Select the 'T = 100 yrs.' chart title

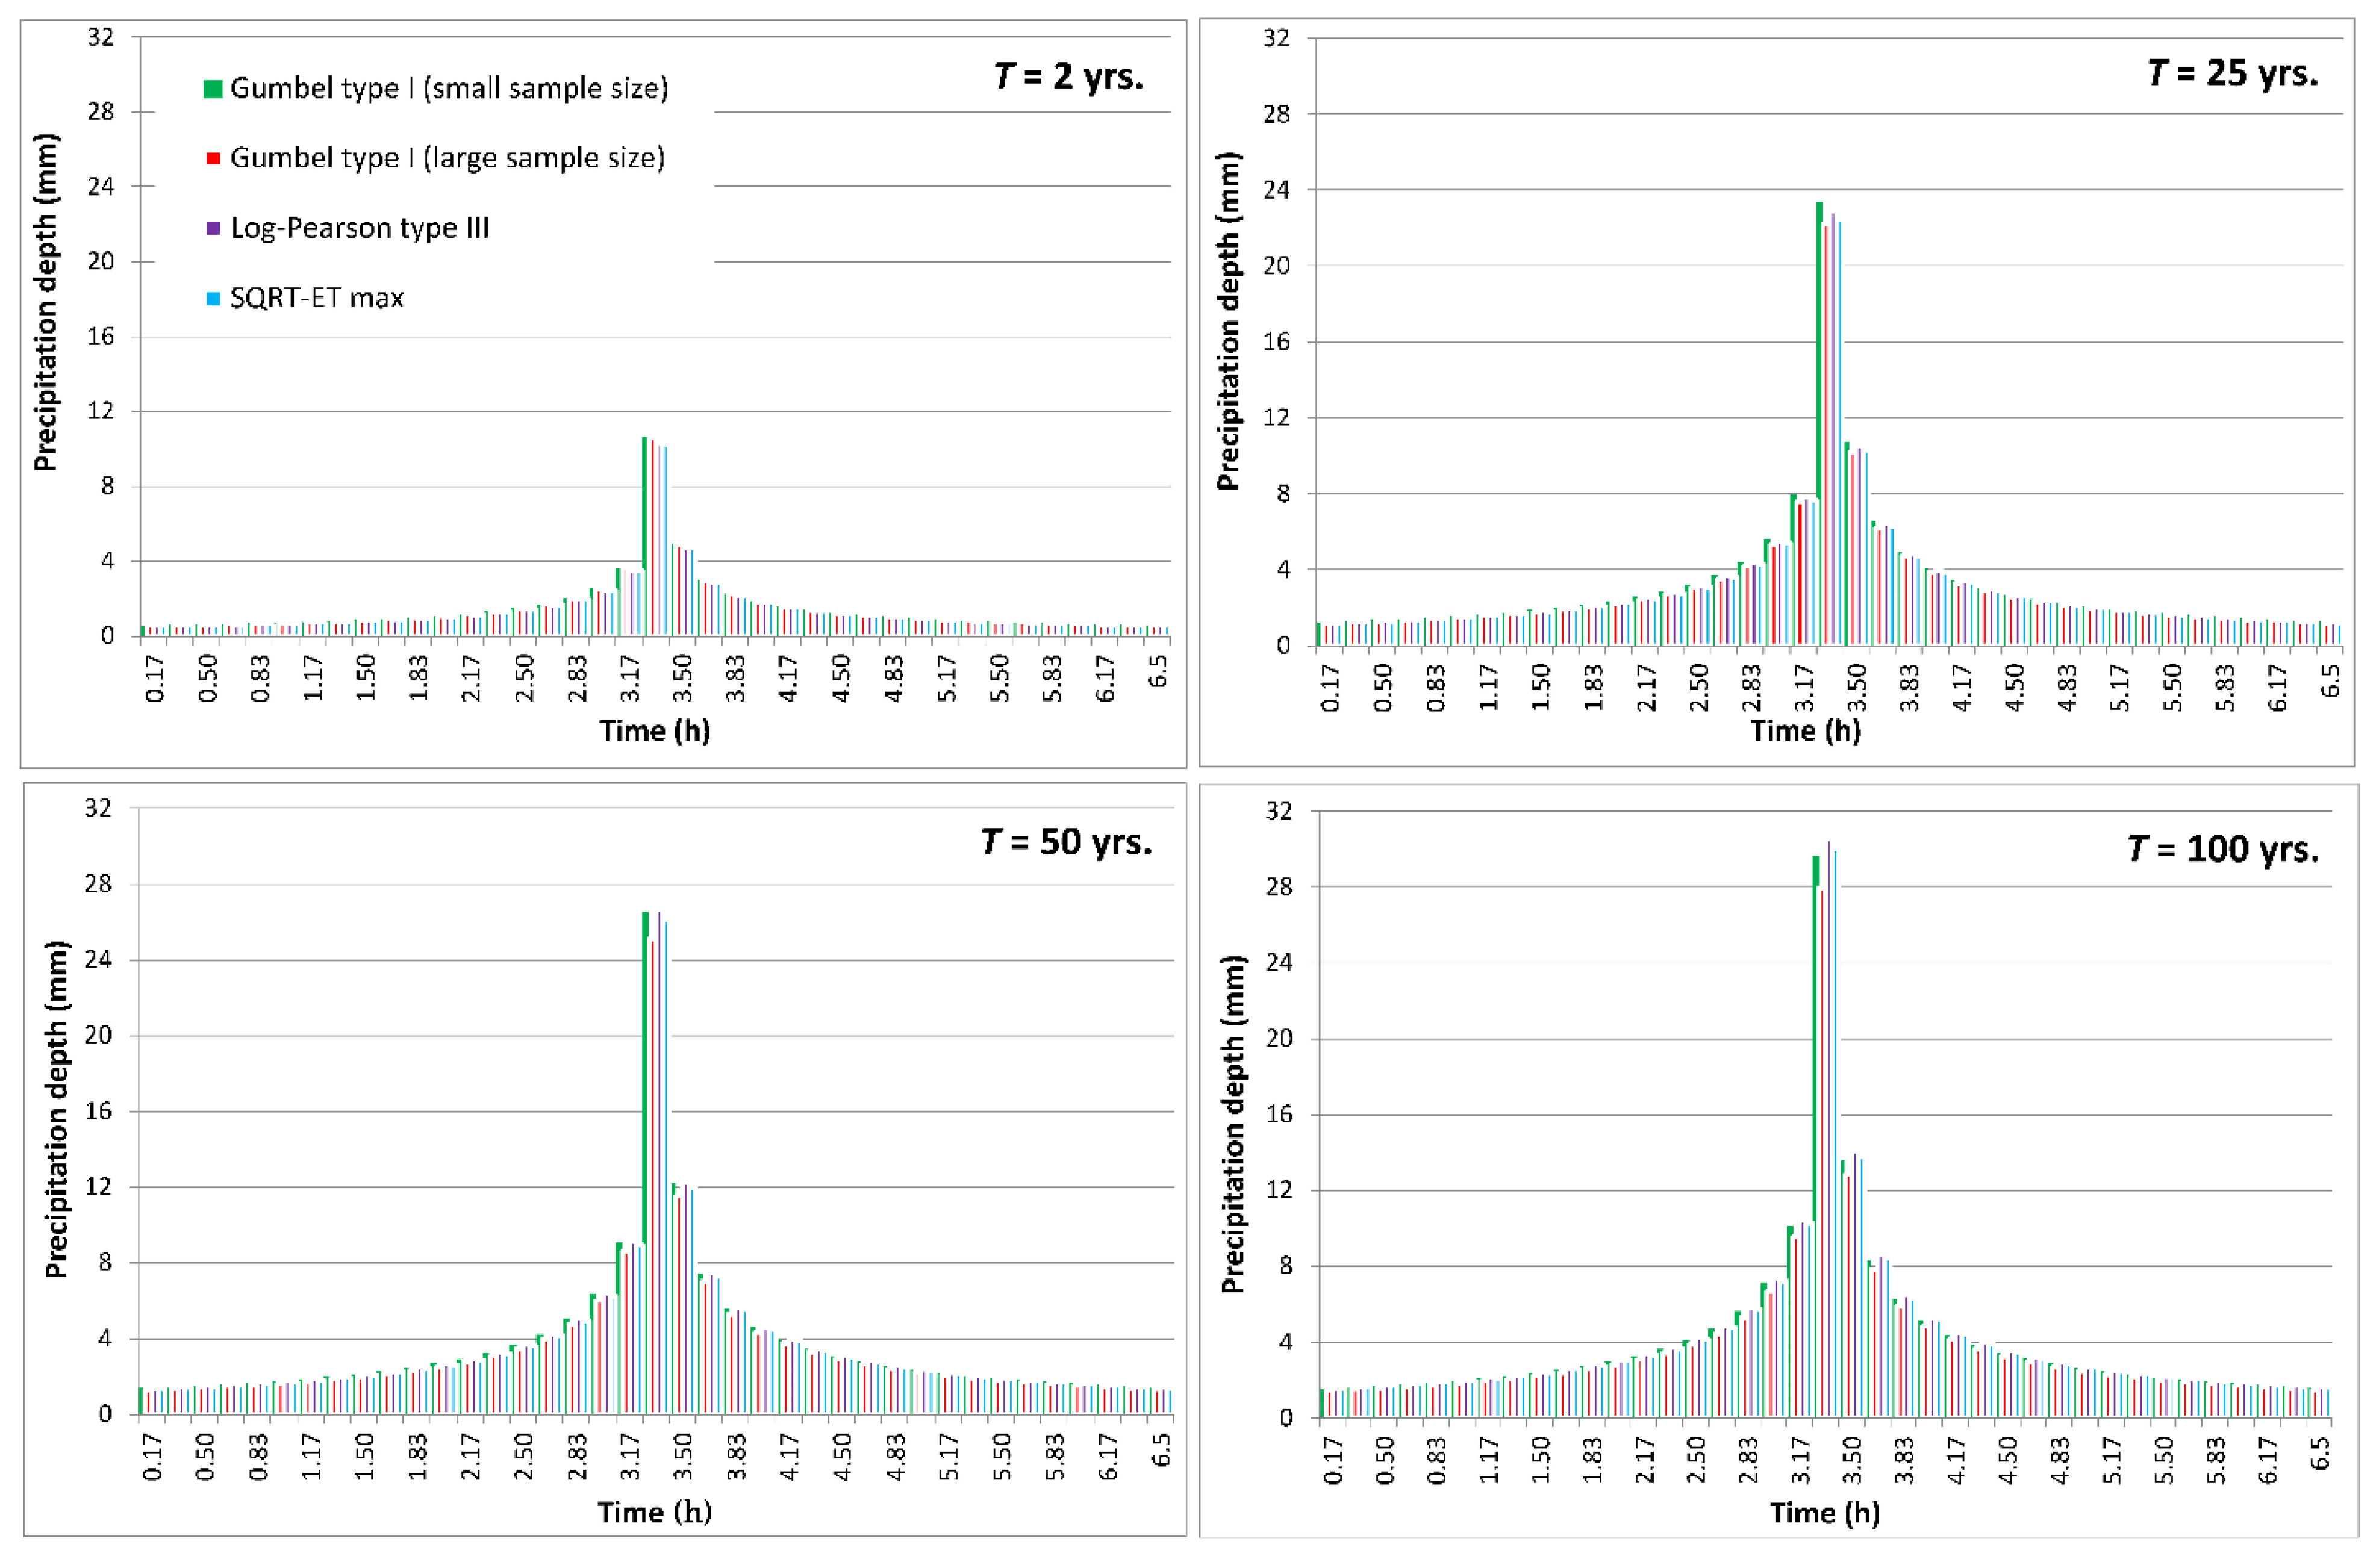click(x=2222, y=849)
